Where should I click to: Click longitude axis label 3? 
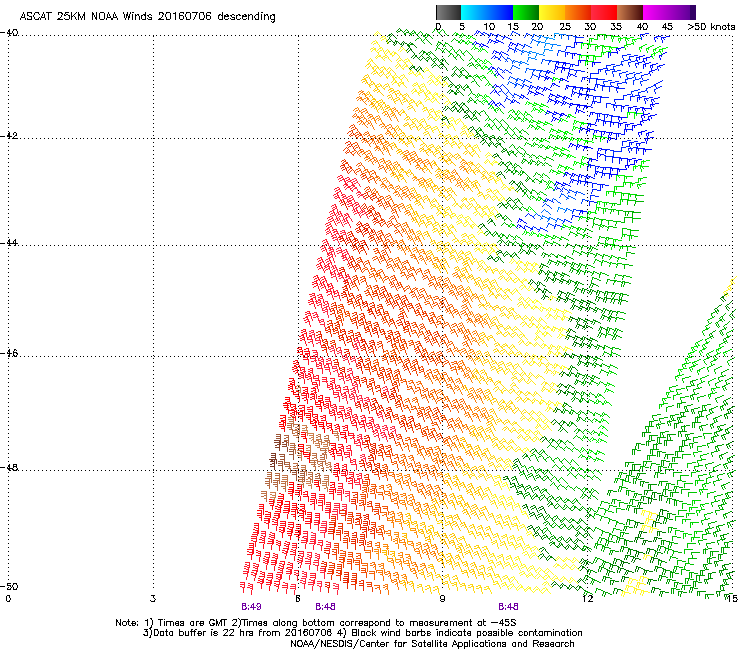pos(153,599)
